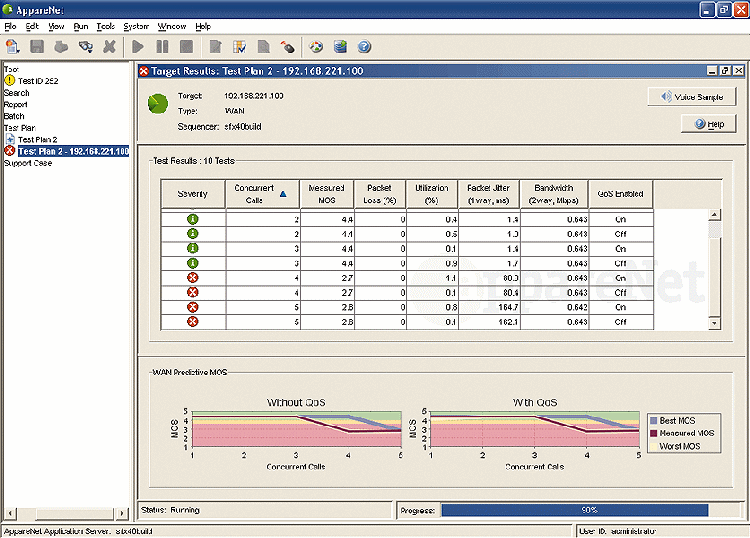
Task: Select Test Plan 2 tree item
Action: pyautogui.click(x=37, y=139)
